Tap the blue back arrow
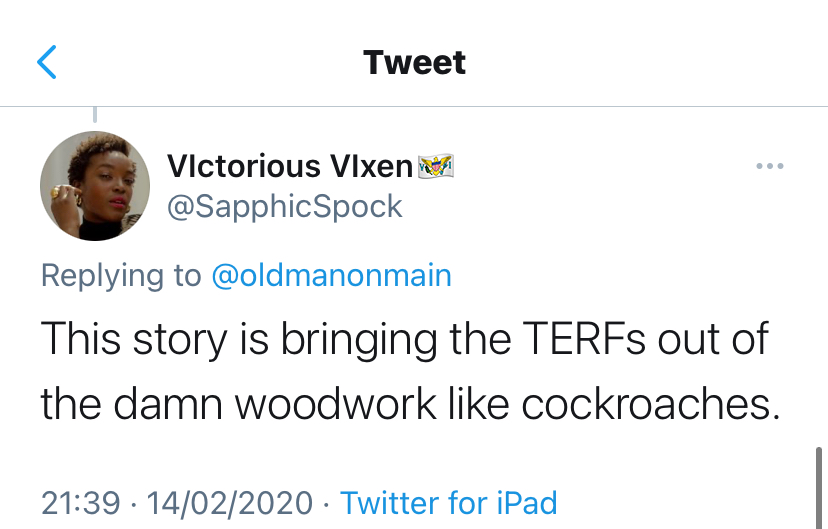The image size is (828, 529). 47,62
